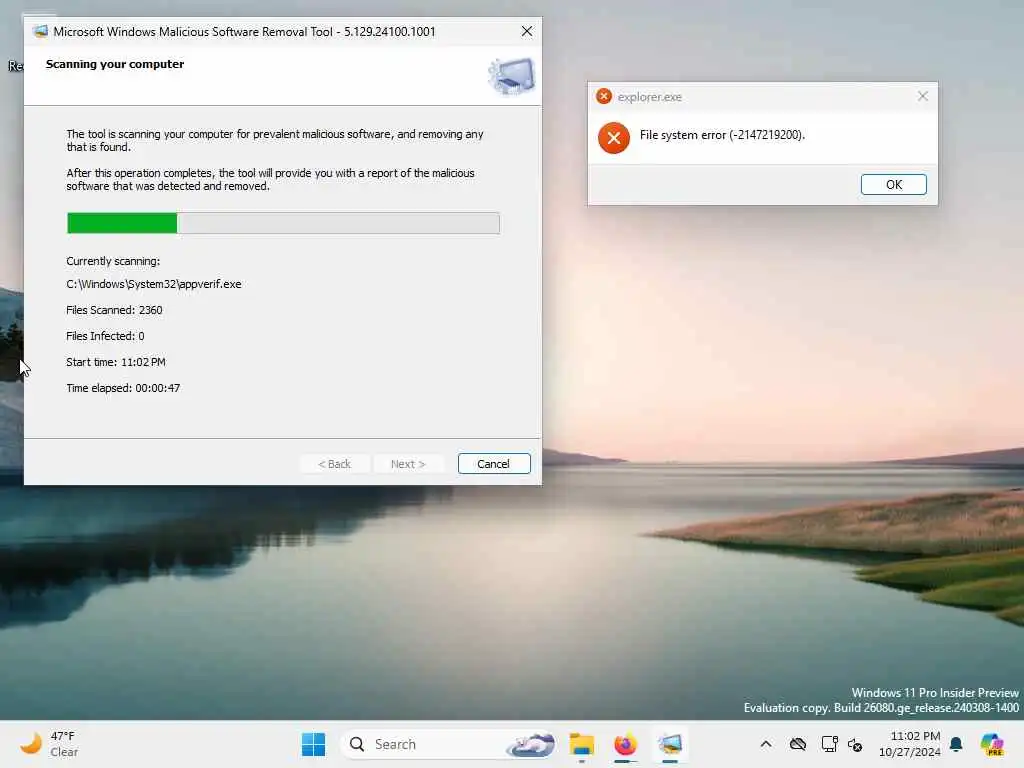This screenshot has width=1024, height=768.
Task: Open File Explorer from the taskbar
Action: (581, 744)
